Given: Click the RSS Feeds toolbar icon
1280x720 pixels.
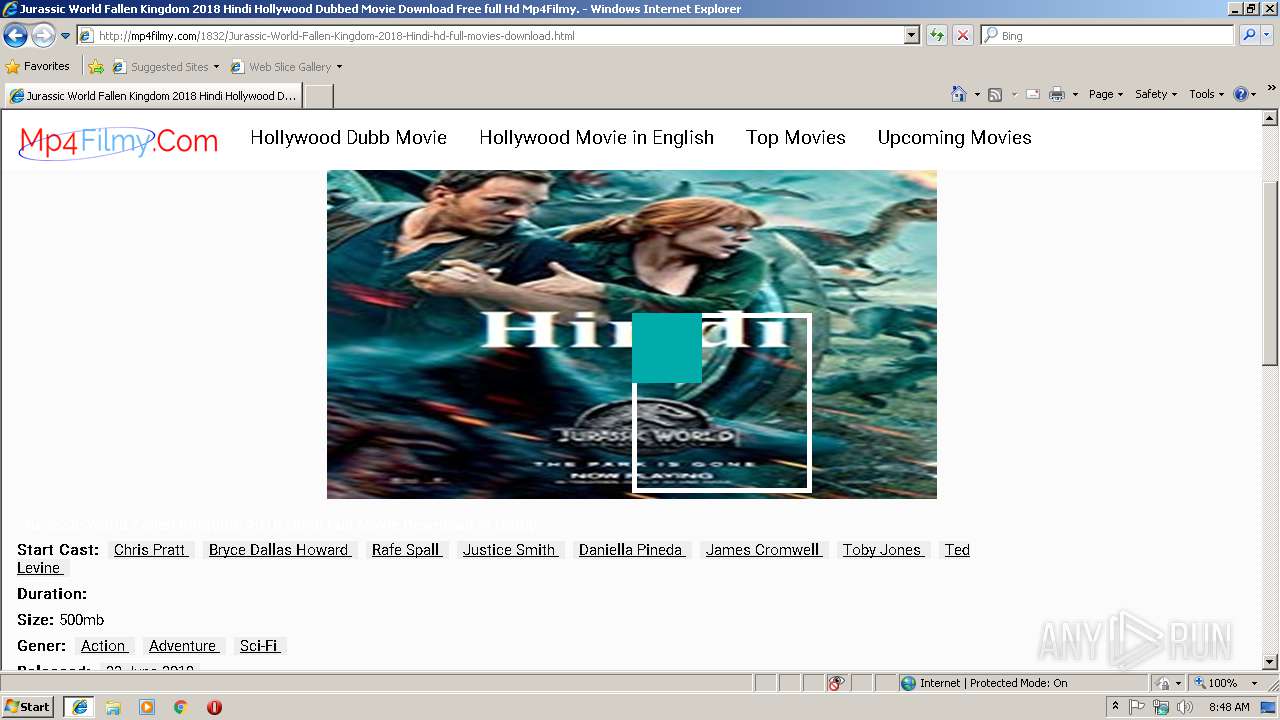Looking at the screenshot, I should pyautogui.click(x=995, y=94).
